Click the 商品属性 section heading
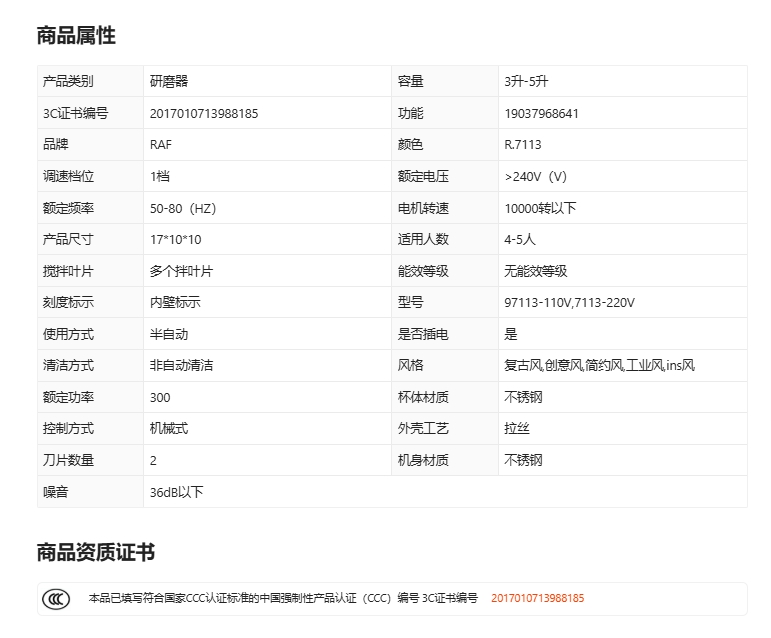771x638 pixels. pyautogui.click(x=76, y=36)
